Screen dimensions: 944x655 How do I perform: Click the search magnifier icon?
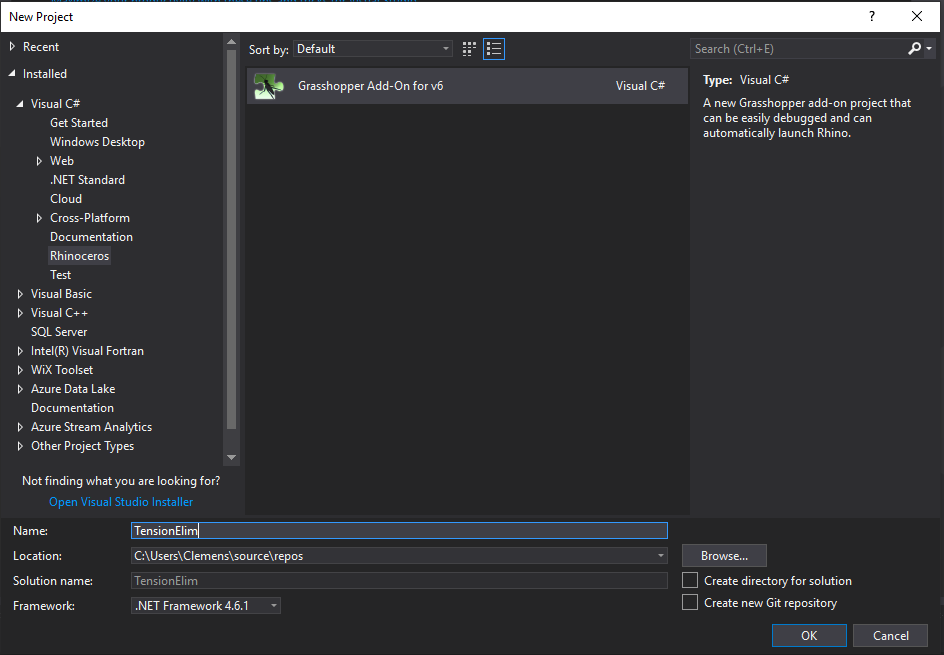(914, 49)
